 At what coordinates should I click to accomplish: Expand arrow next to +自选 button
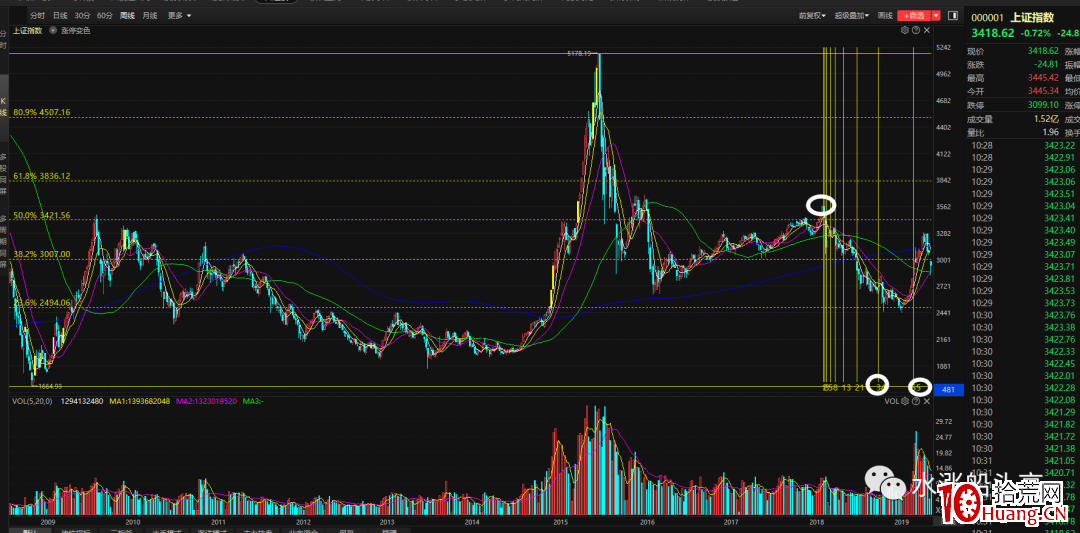(936, 15)
